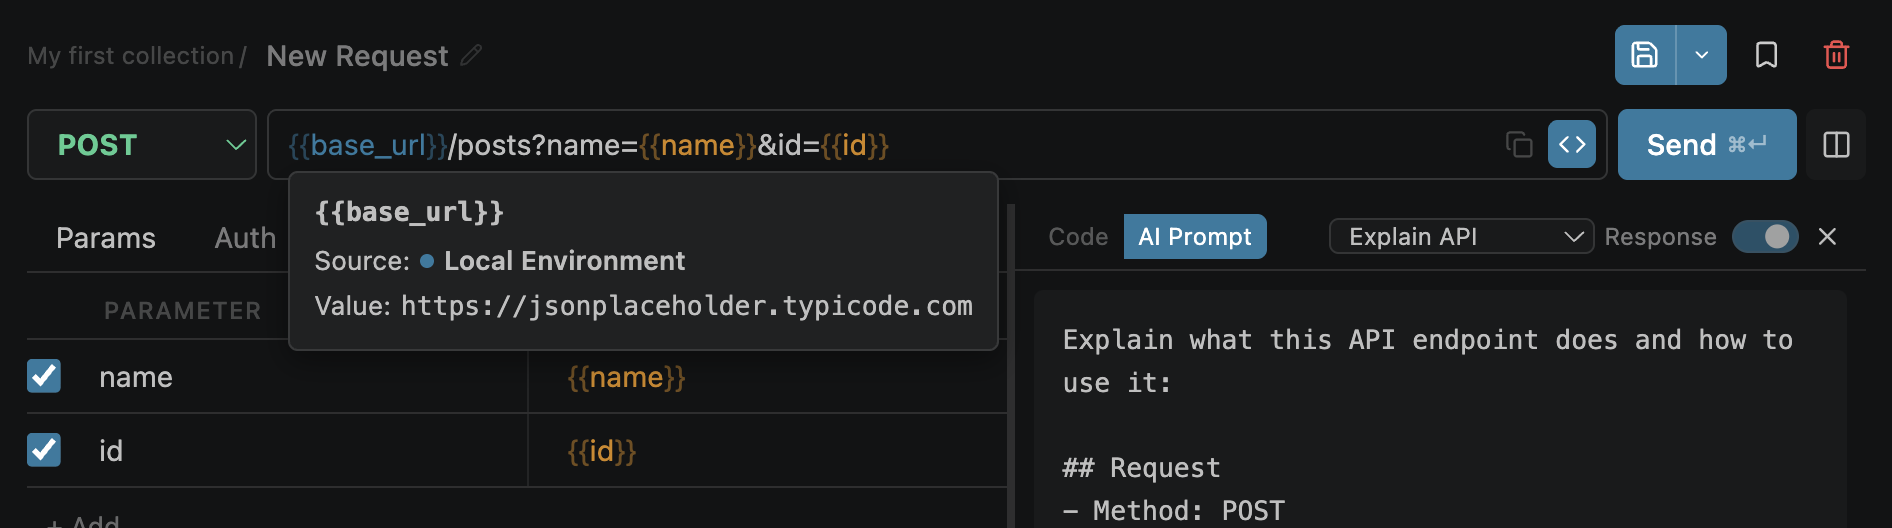1892x528 pixels.
Task: Click the {{name}} value cell
Action: point(767,377)
